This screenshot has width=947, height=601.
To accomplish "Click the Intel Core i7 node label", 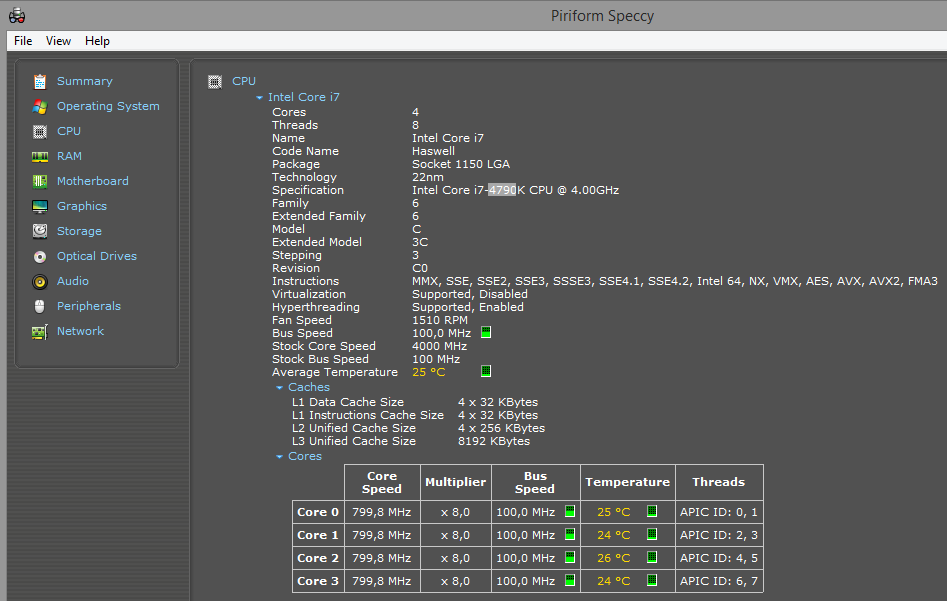I will point(304,97).
